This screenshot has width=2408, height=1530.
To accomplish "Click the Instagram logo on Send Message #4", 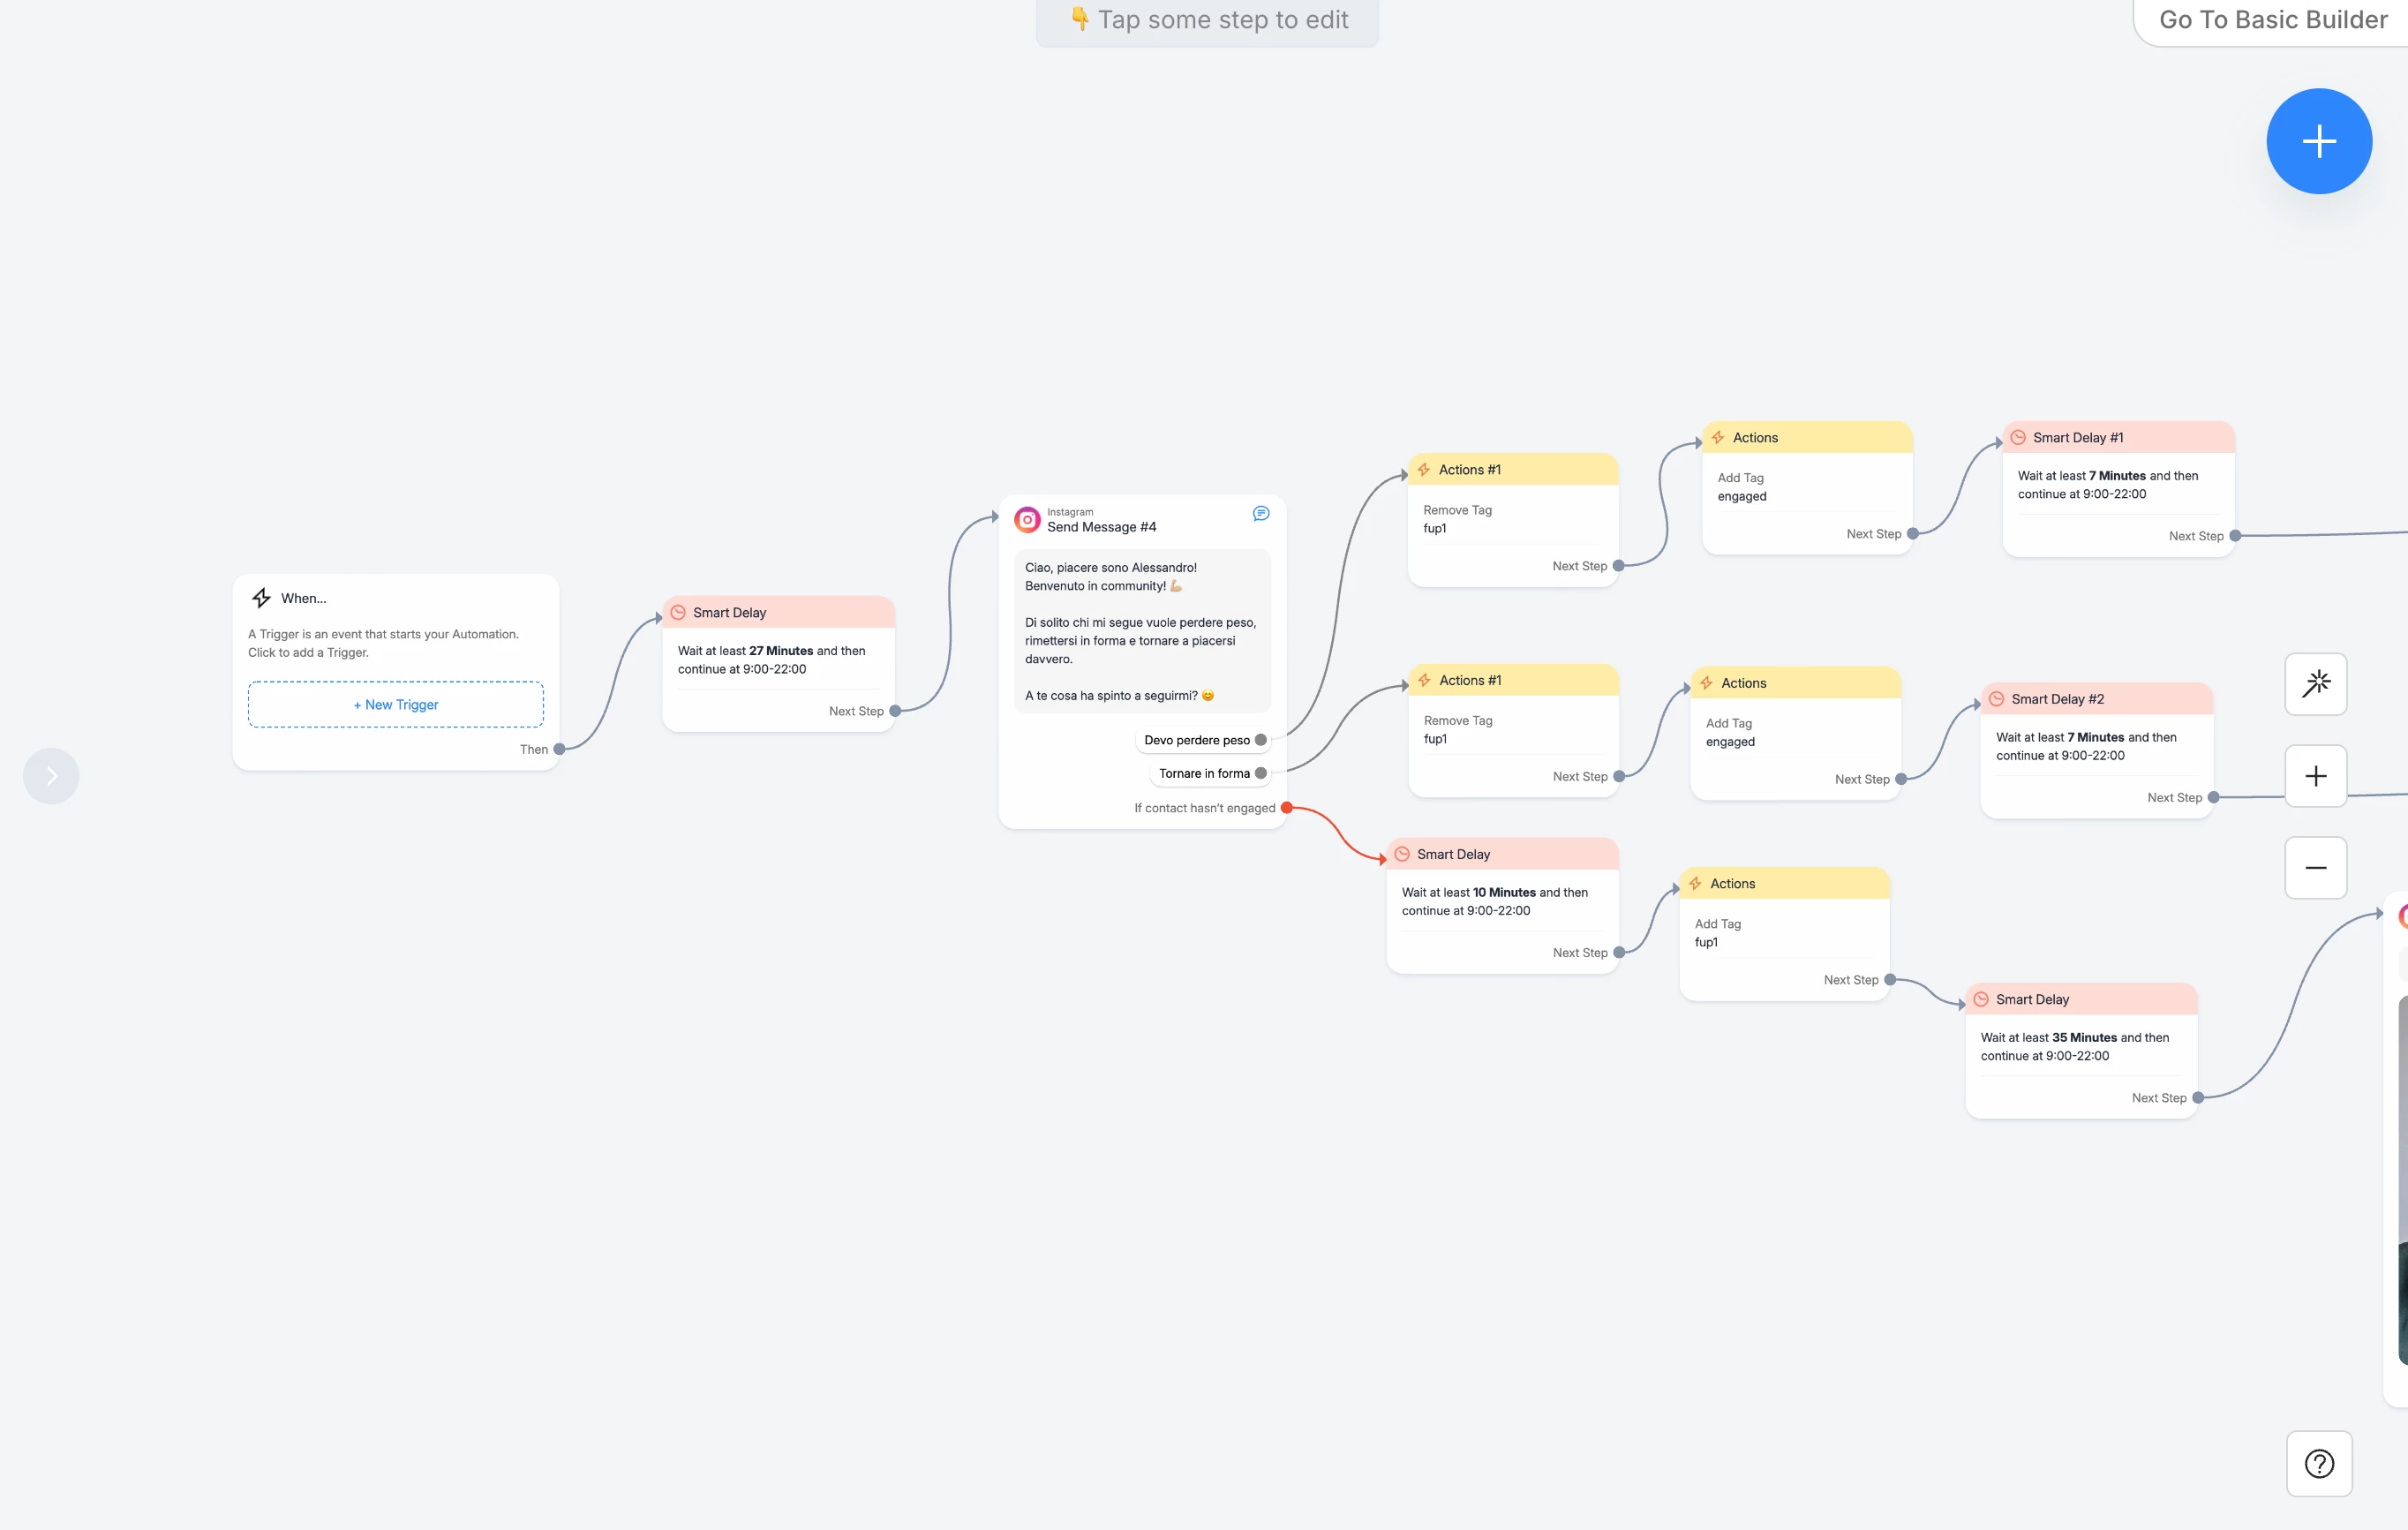I will tap(1027, 520).
